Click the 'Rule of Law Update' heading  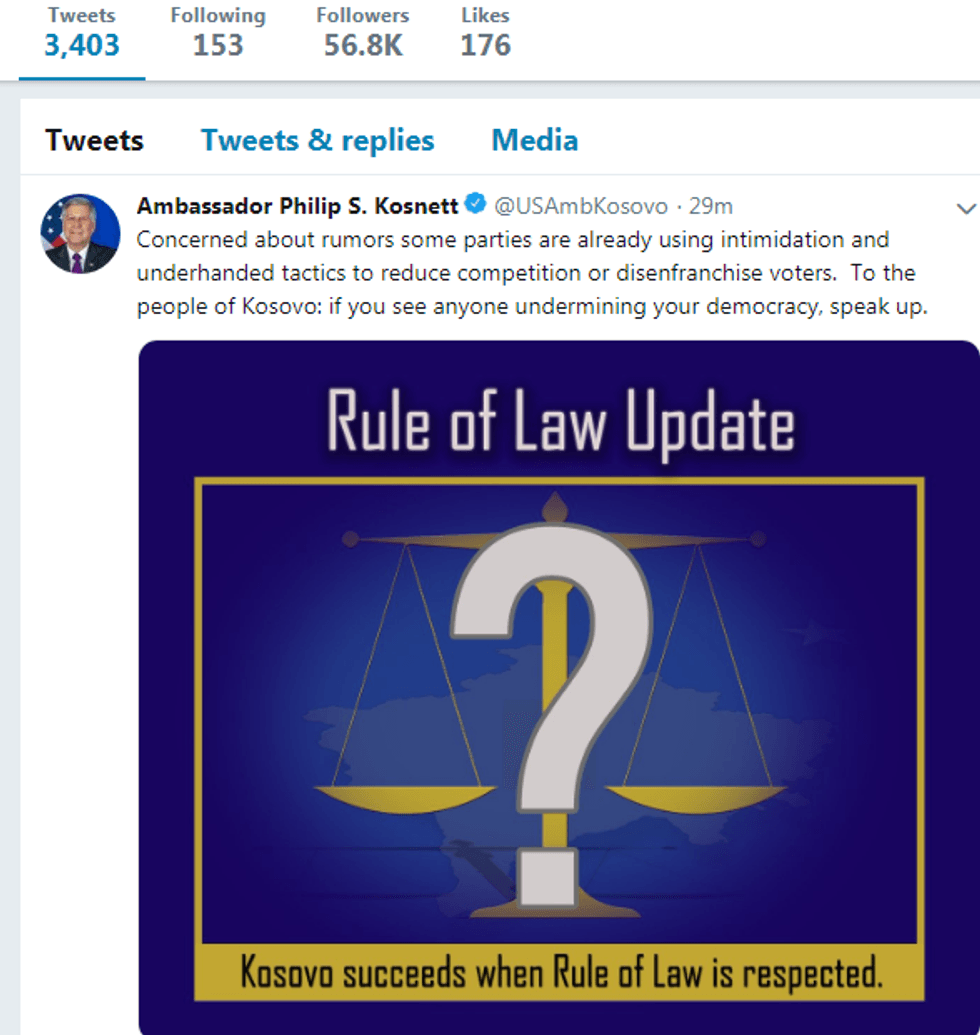[x=561, y=422]
